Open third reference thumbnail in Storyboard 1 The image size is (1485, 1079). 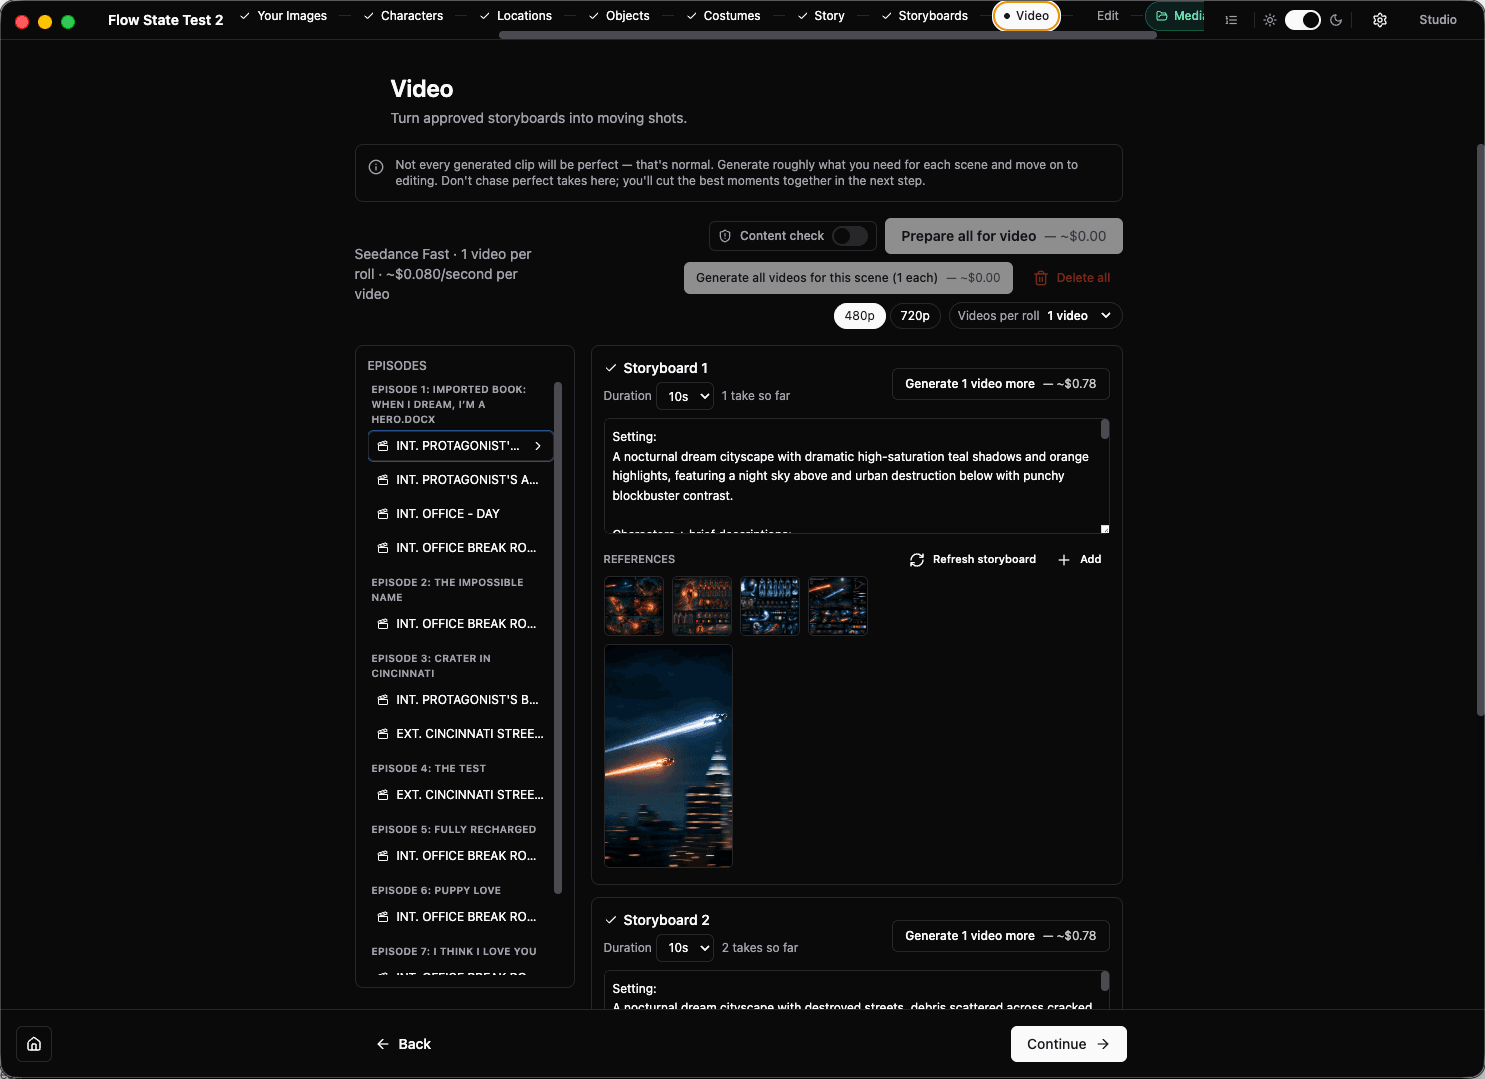point(770,606)
